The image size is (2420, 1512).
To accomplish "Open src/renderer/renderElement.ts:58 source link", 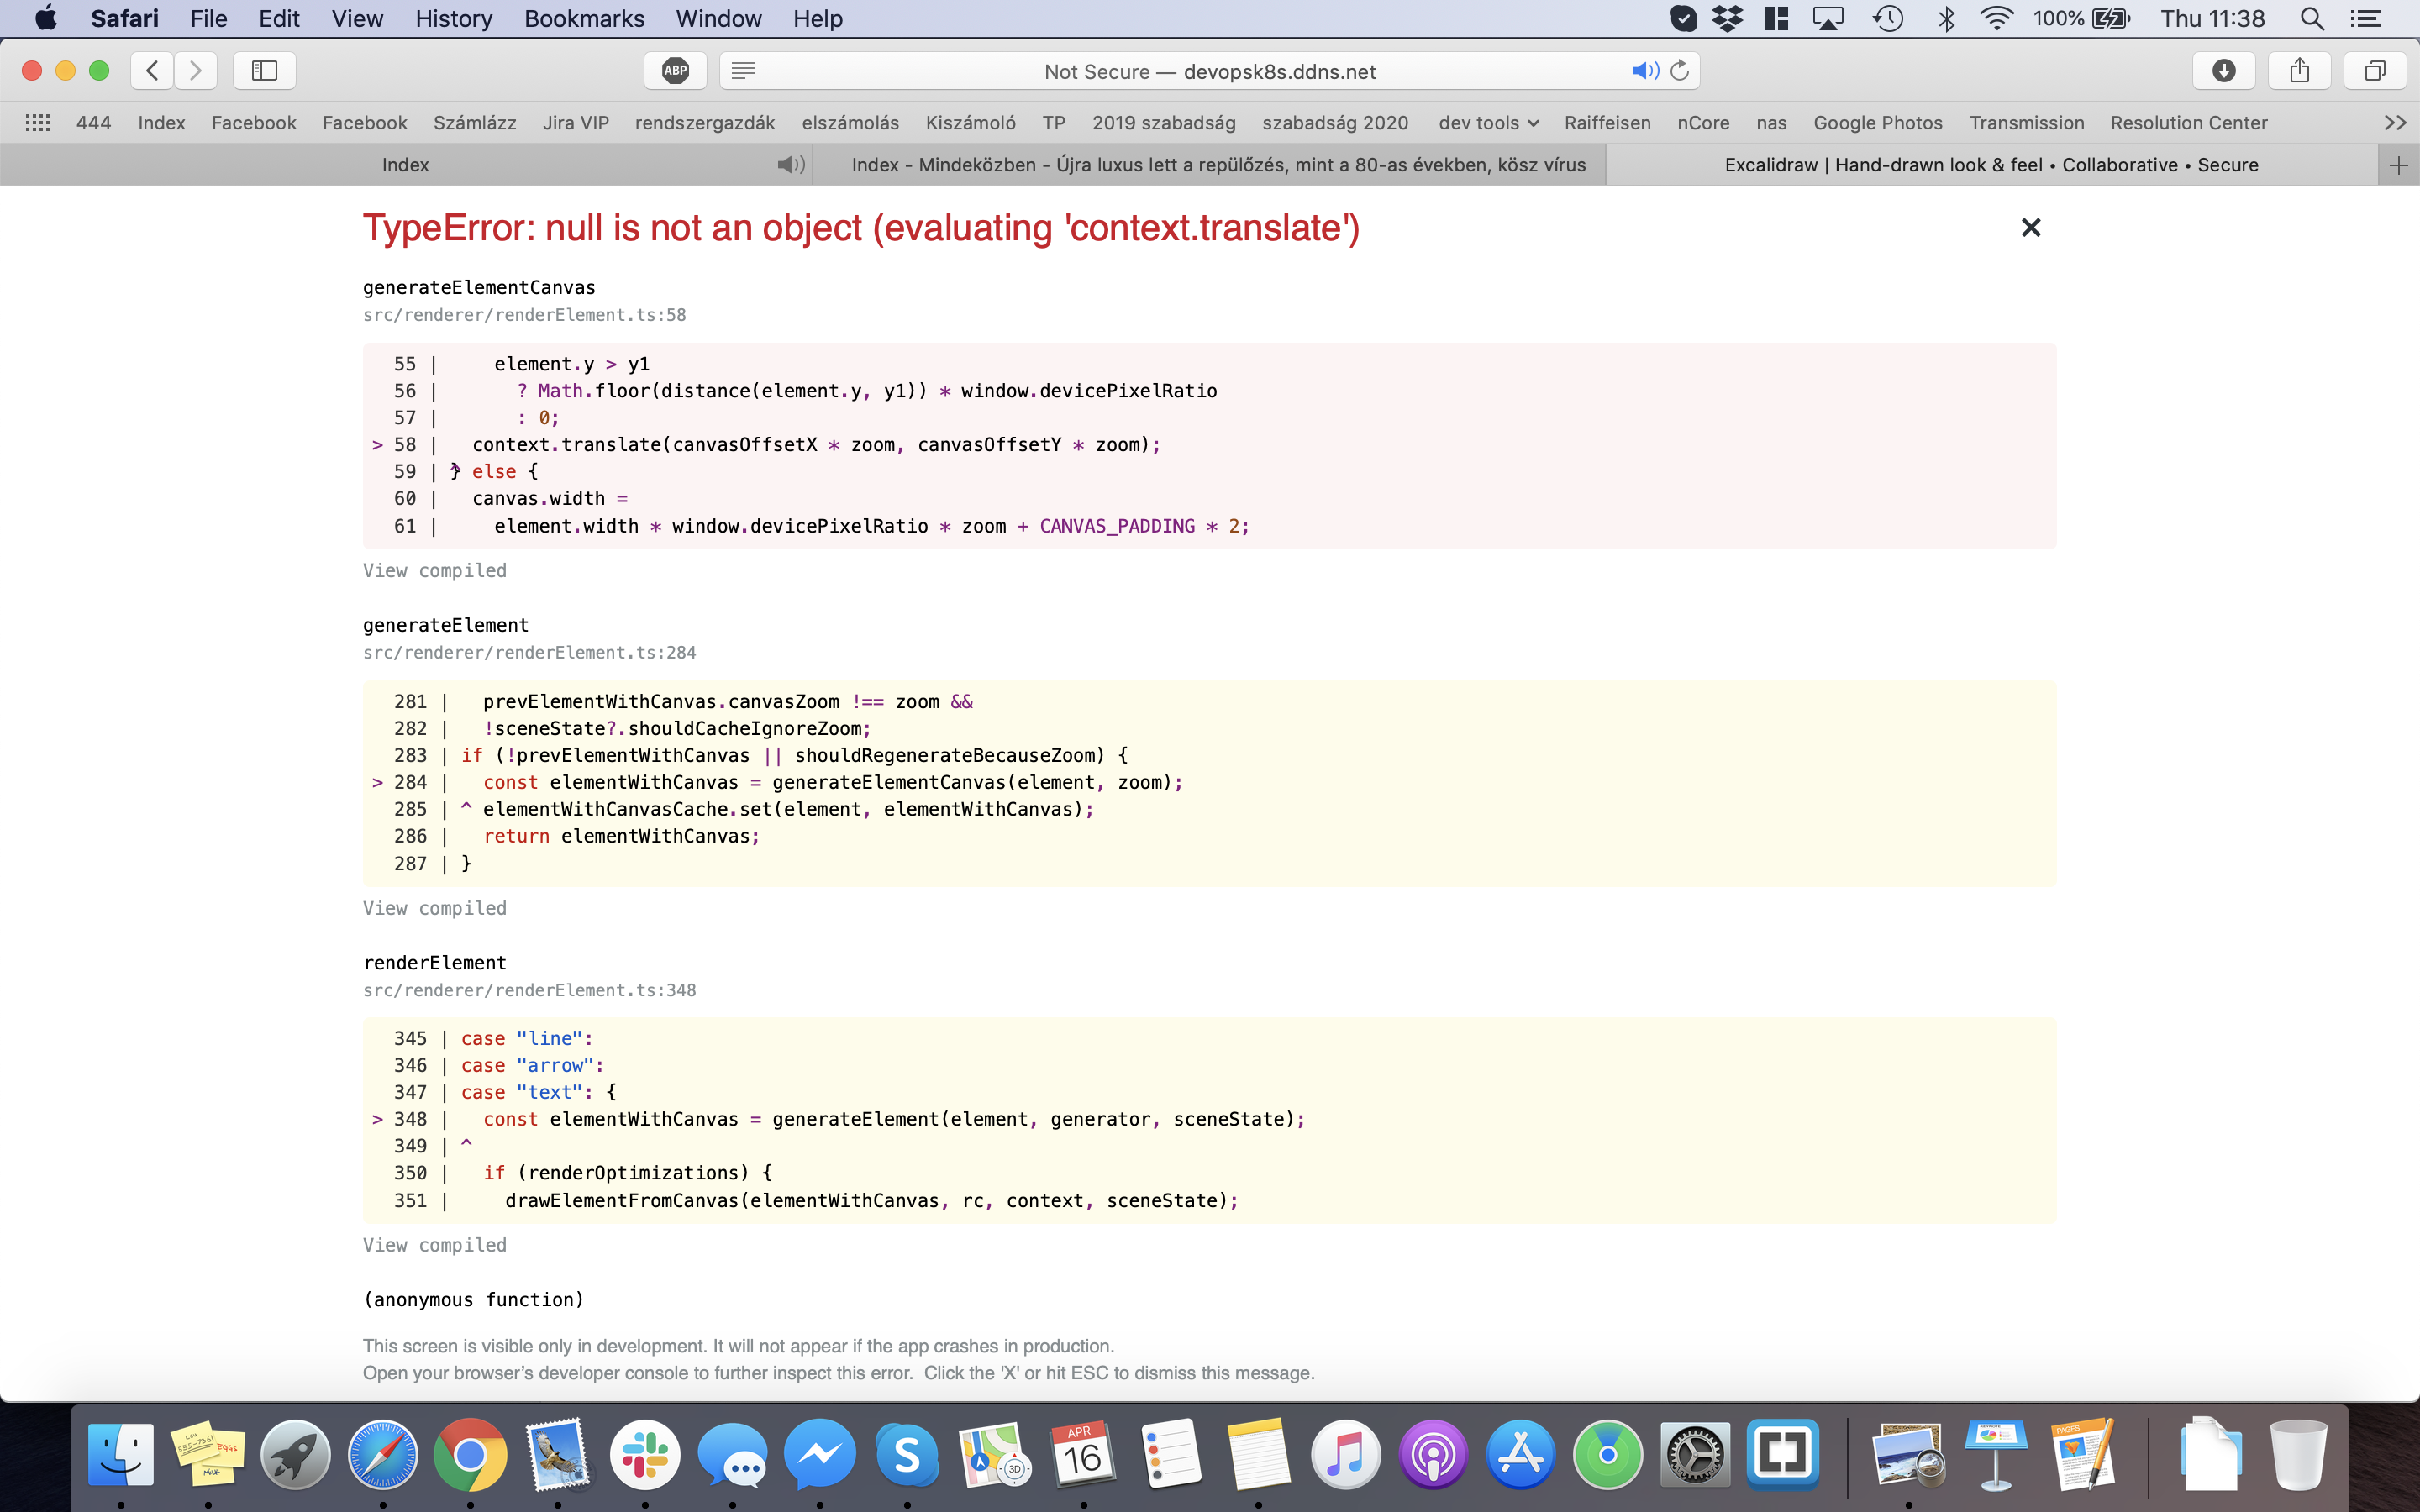I will coord(524,315).
